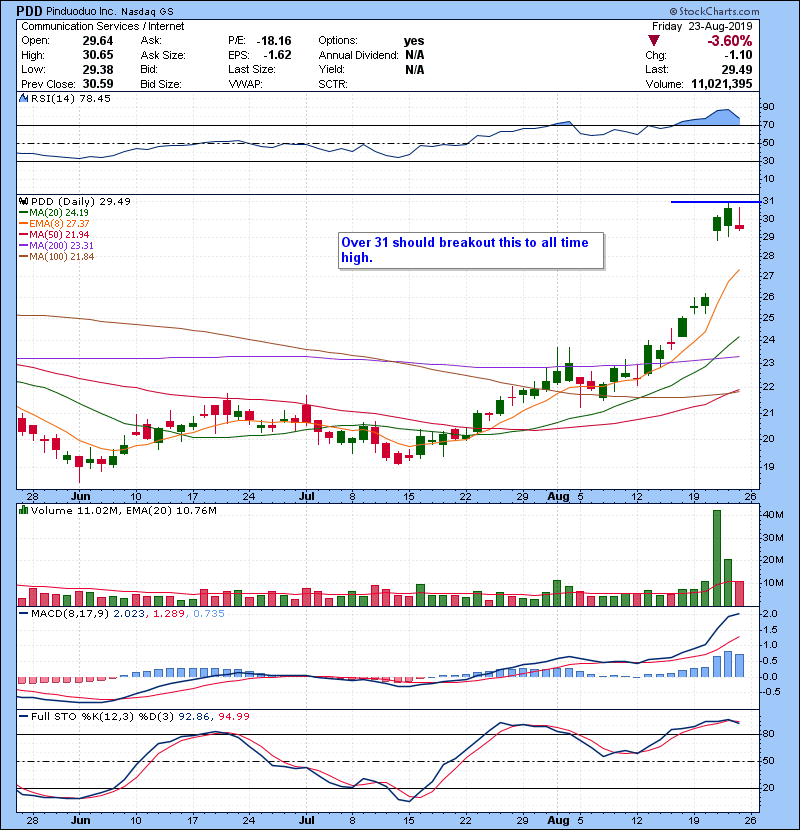Click the StockCharts.com watermark link
This screenshot has height=830, width=800.
click(714, 11)
